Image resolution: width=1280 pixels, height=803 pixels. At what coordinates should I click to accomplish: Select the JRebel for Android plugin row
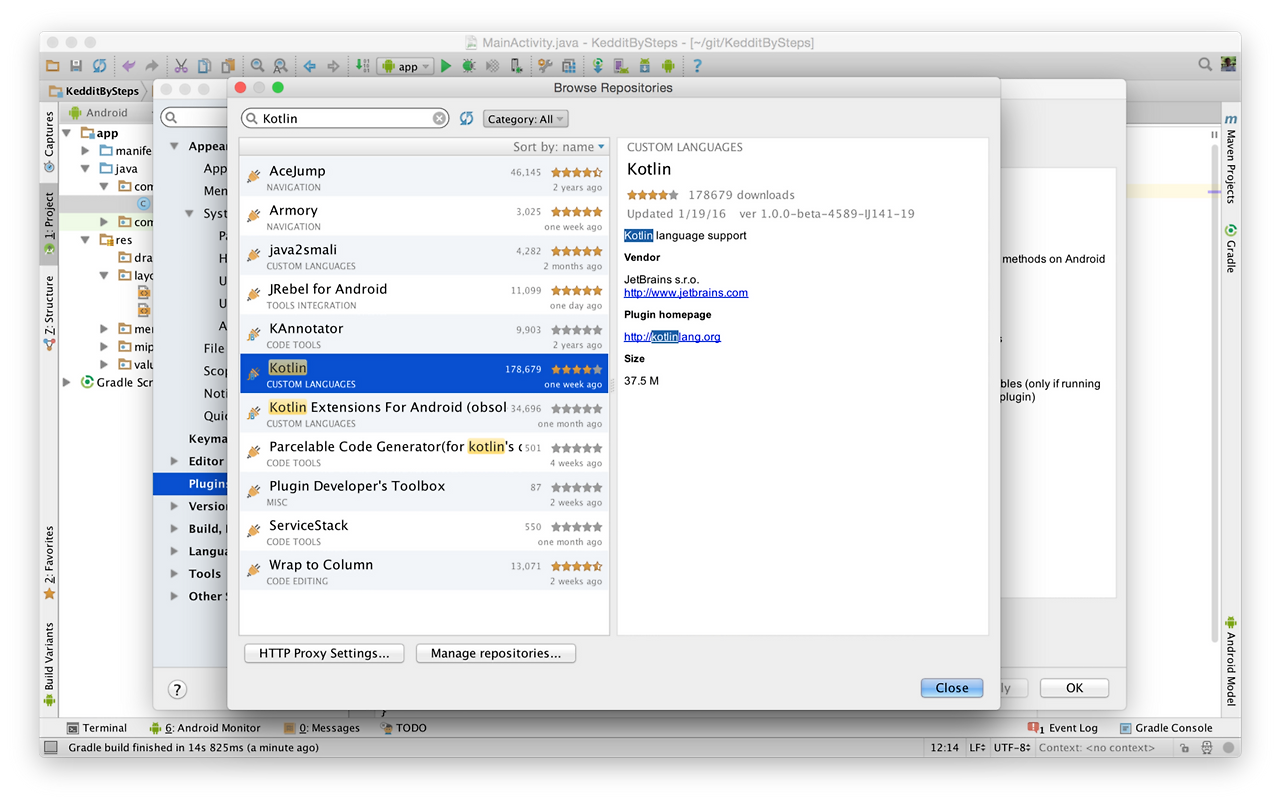(x=424, y=295)
